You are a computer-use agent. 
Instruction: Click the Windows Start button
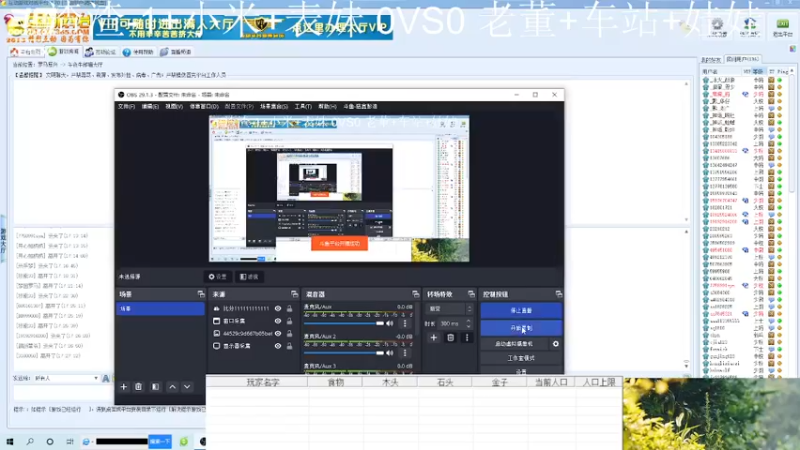(10, 441)
